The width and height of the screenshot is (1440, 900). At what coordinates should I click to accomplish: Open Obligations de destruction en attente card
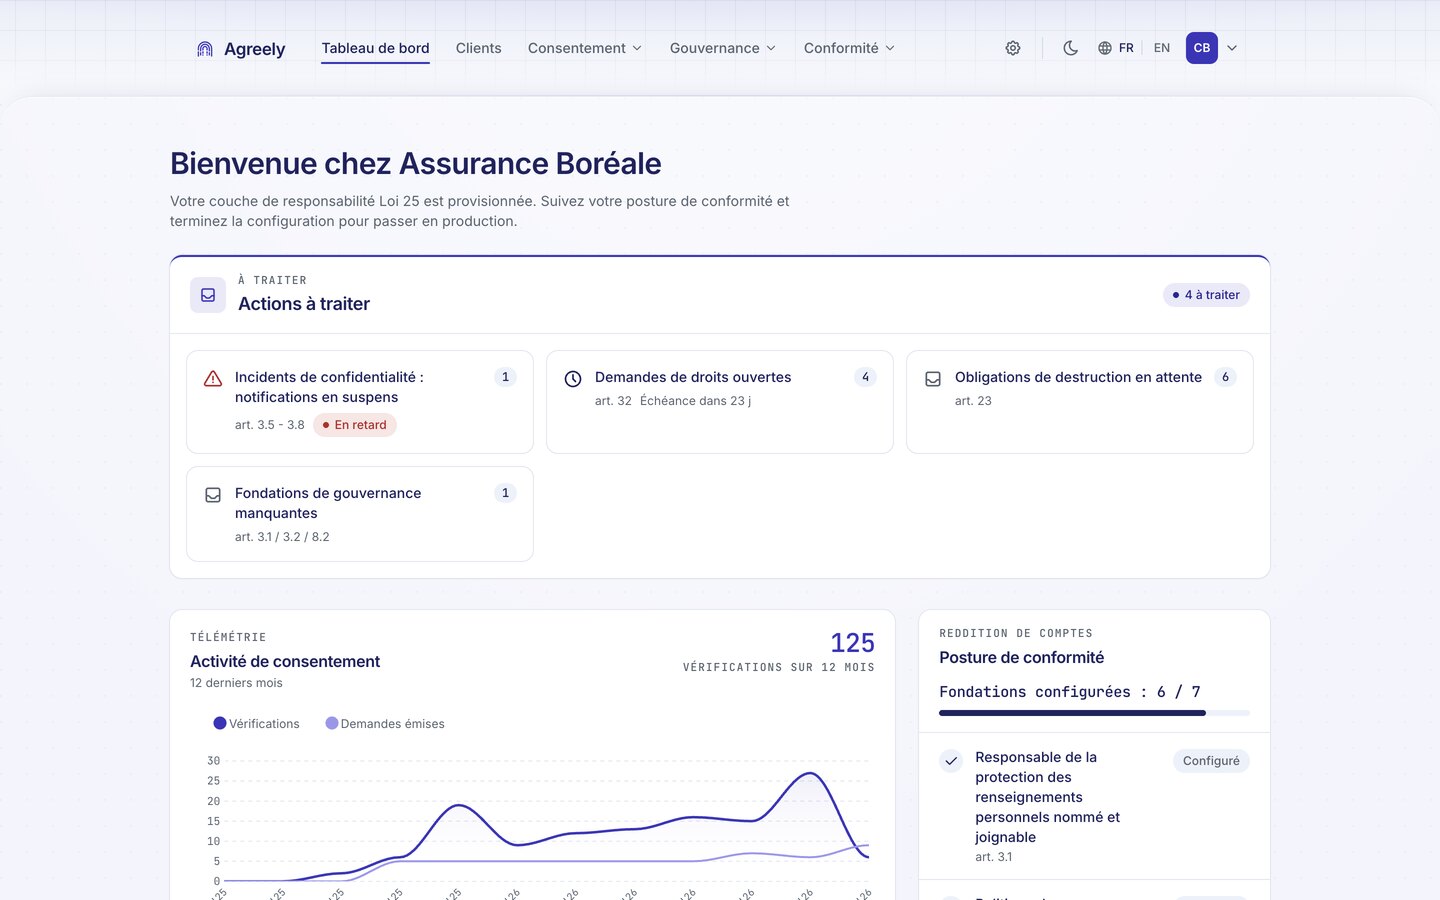click(x=1080, y=402)
